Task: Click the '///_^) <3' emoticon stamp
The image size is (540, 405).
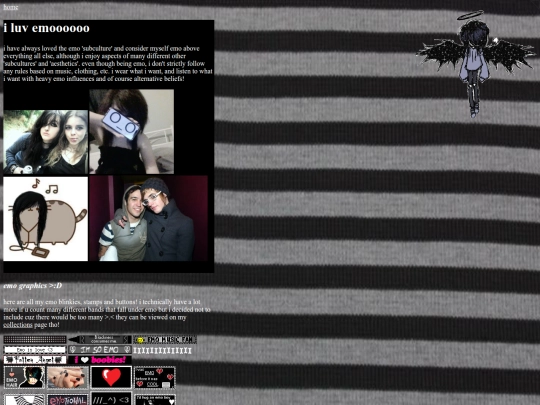Action: [111, 399]
